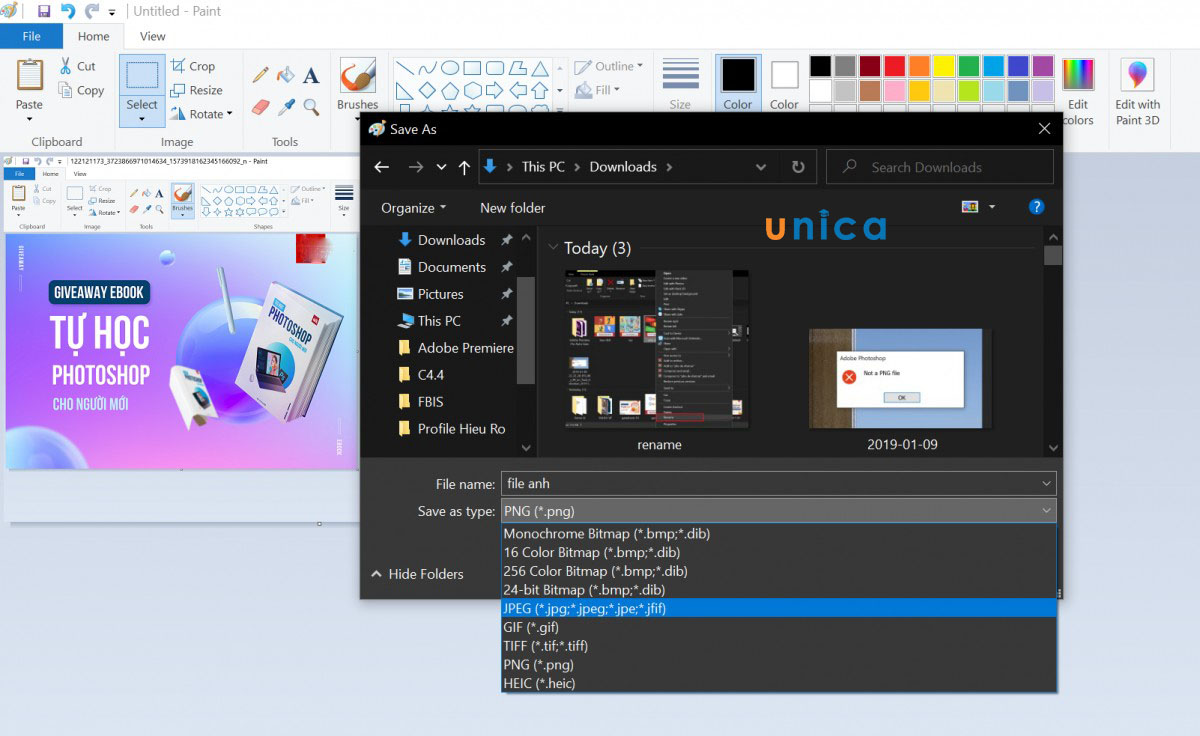Select the Magnifier tool
Screen dimensions: 1200x736
pyautogui.click(x=311, y=105)
